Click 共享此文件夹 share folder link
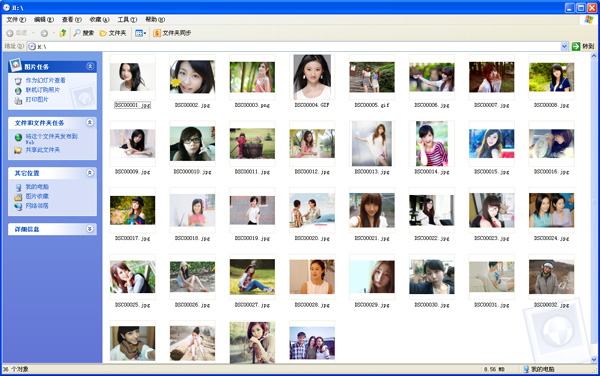The width and height of the screenshot is (600, 376). click(42, 150)
